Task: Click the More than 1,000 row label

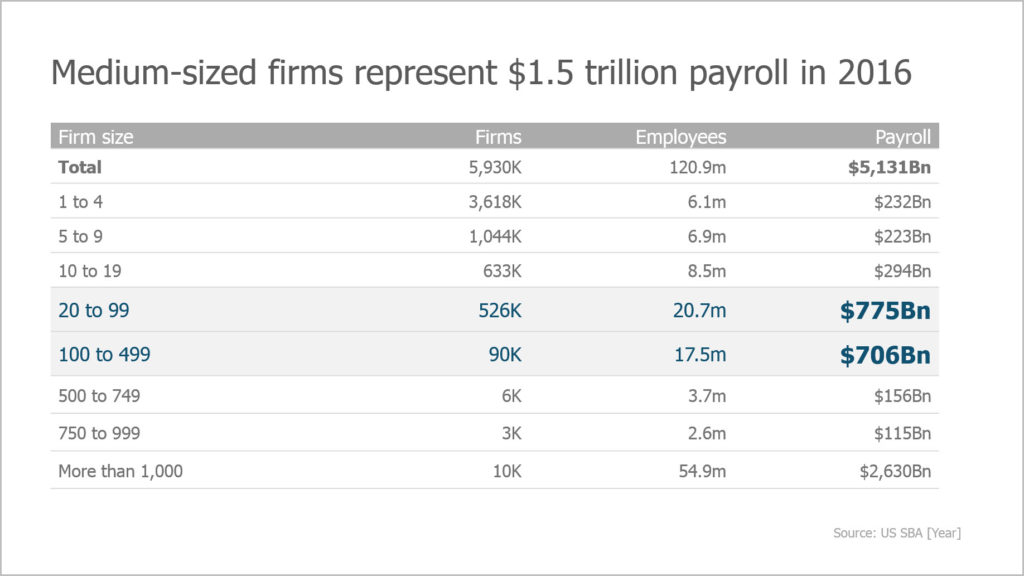Action: click(x=120, y=471)
